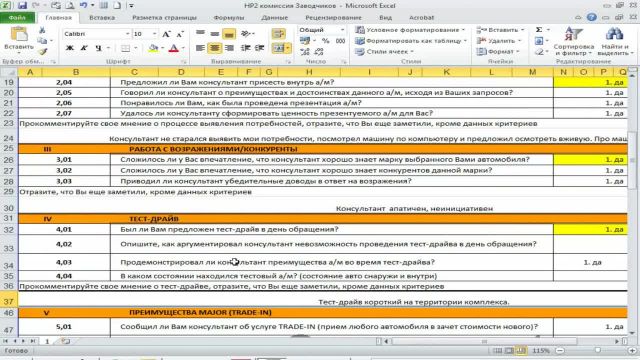Click the zoom slider handle
Viewport: 640px width, 360px height.
(x=598, y=351)
